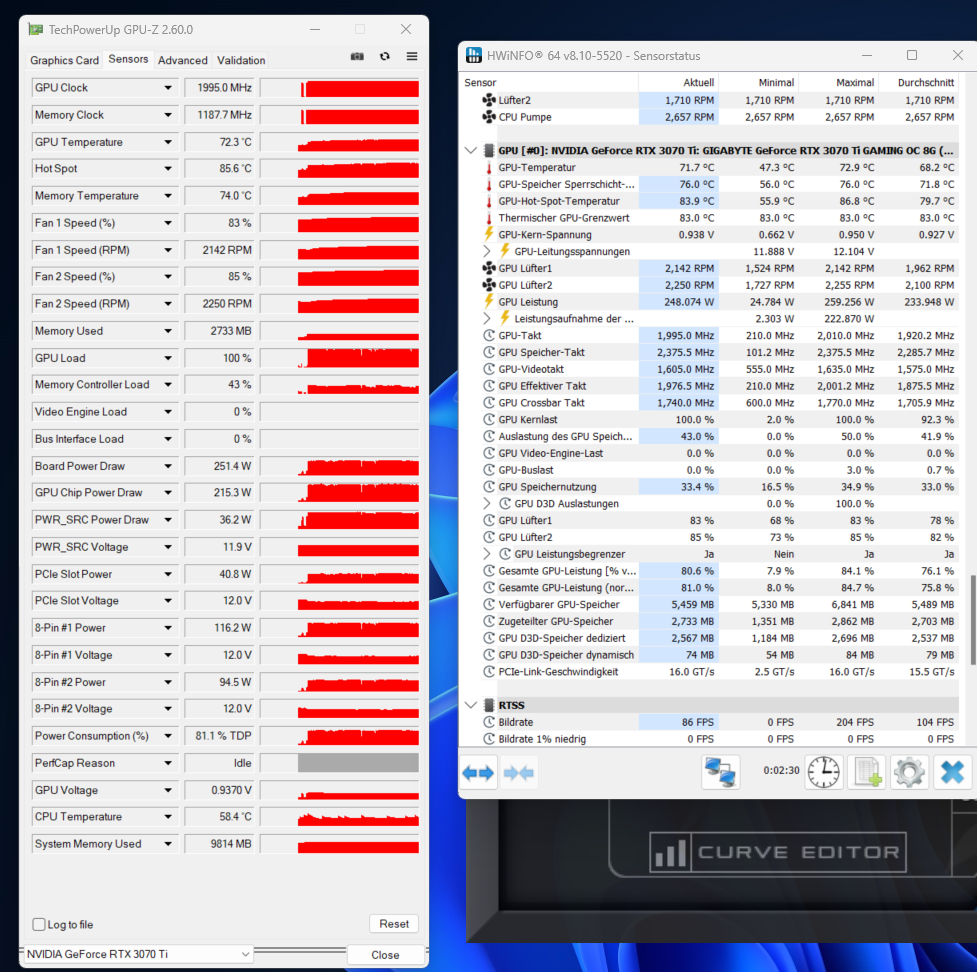Viewport: 977px width, 972px height.
Task: Click the Sensor column header
Action: click(x=548, y=82)
